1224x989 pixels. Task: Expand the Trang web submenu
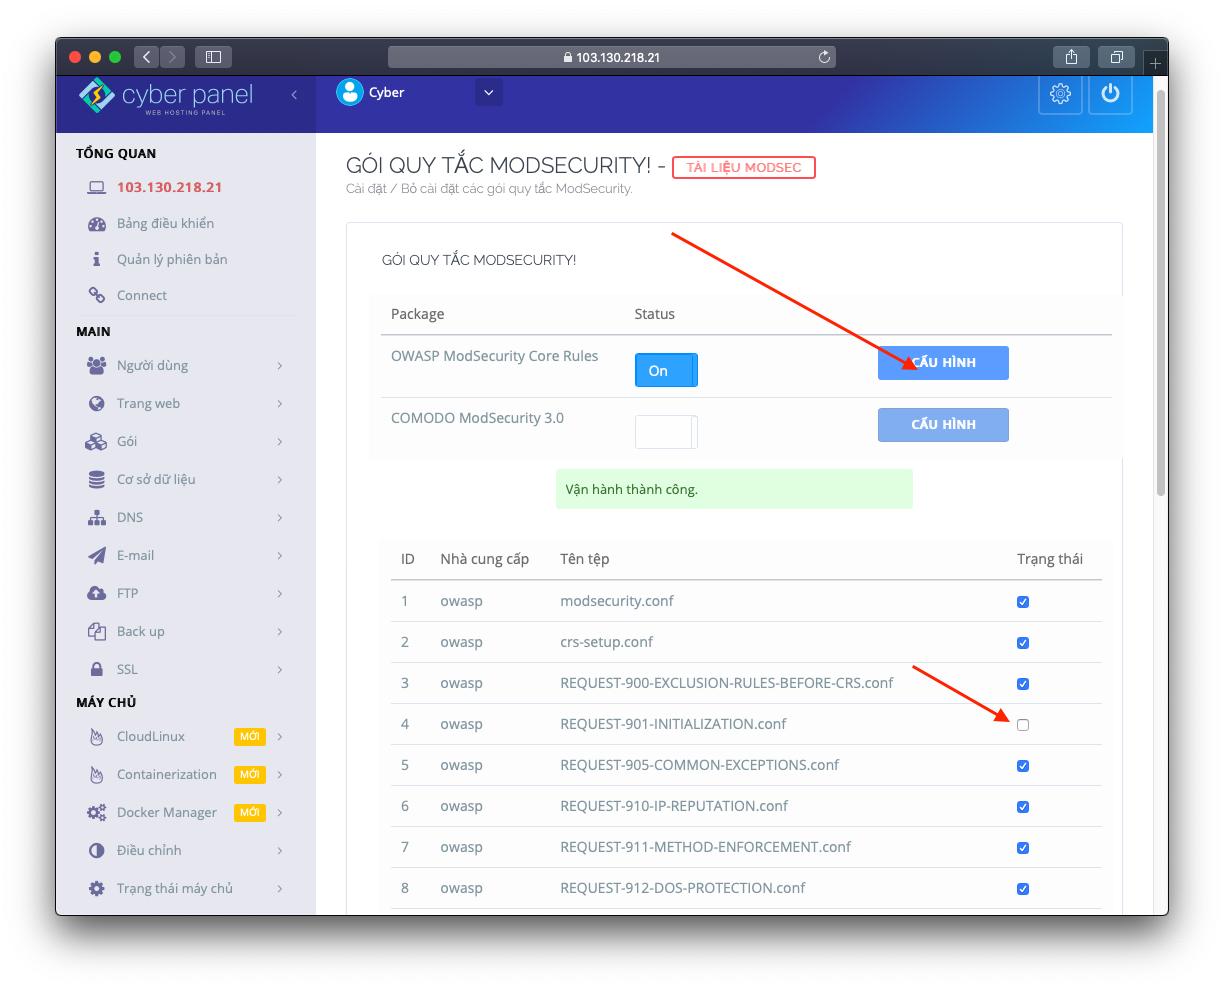[x=280, y=404]
